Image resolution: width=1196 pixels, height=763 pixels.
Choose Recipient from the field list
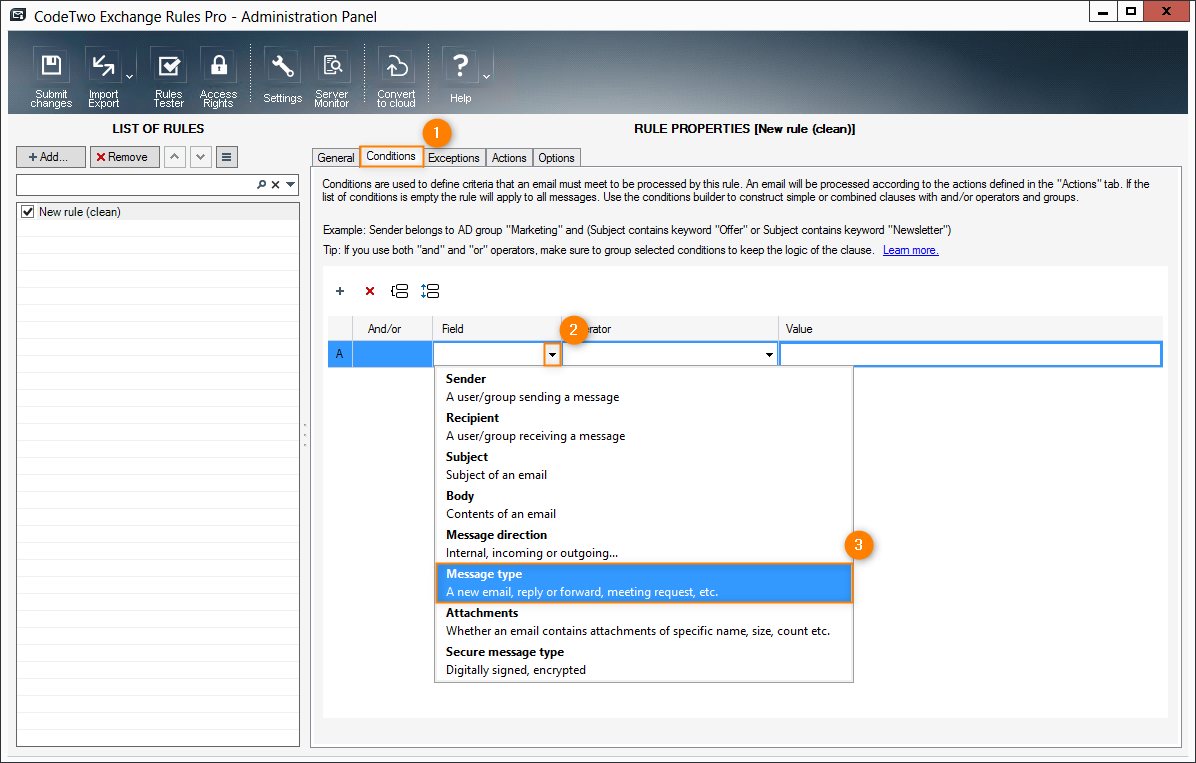643,427
